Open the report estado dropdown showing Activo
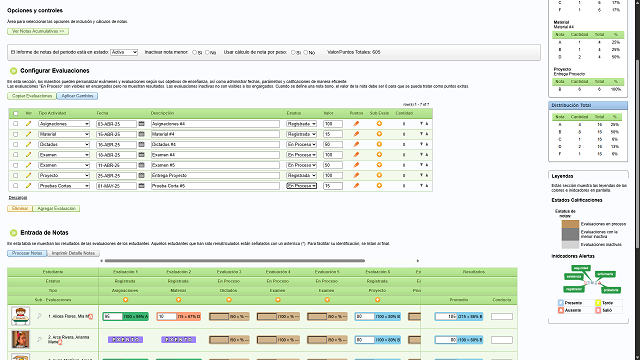Viewport: 640px width, 360px height. (x=124, y=52)
